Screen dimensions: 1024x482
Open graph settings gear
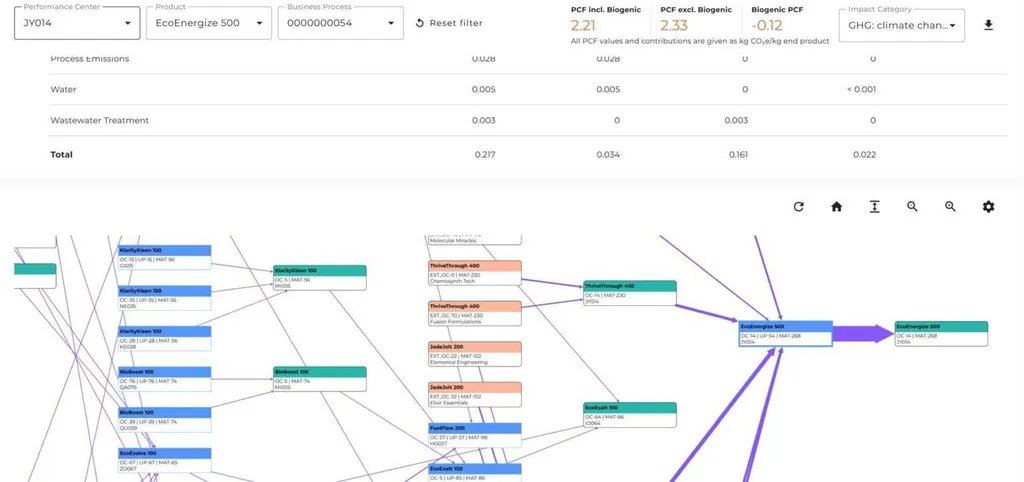(x=988, y=207)
